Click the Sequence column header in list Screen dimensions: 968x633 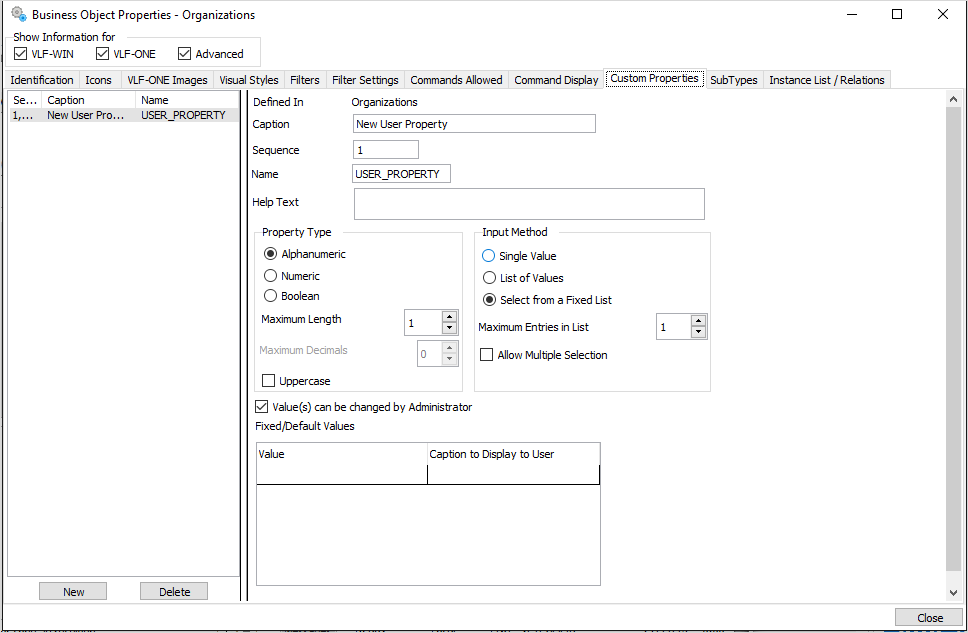25,100
